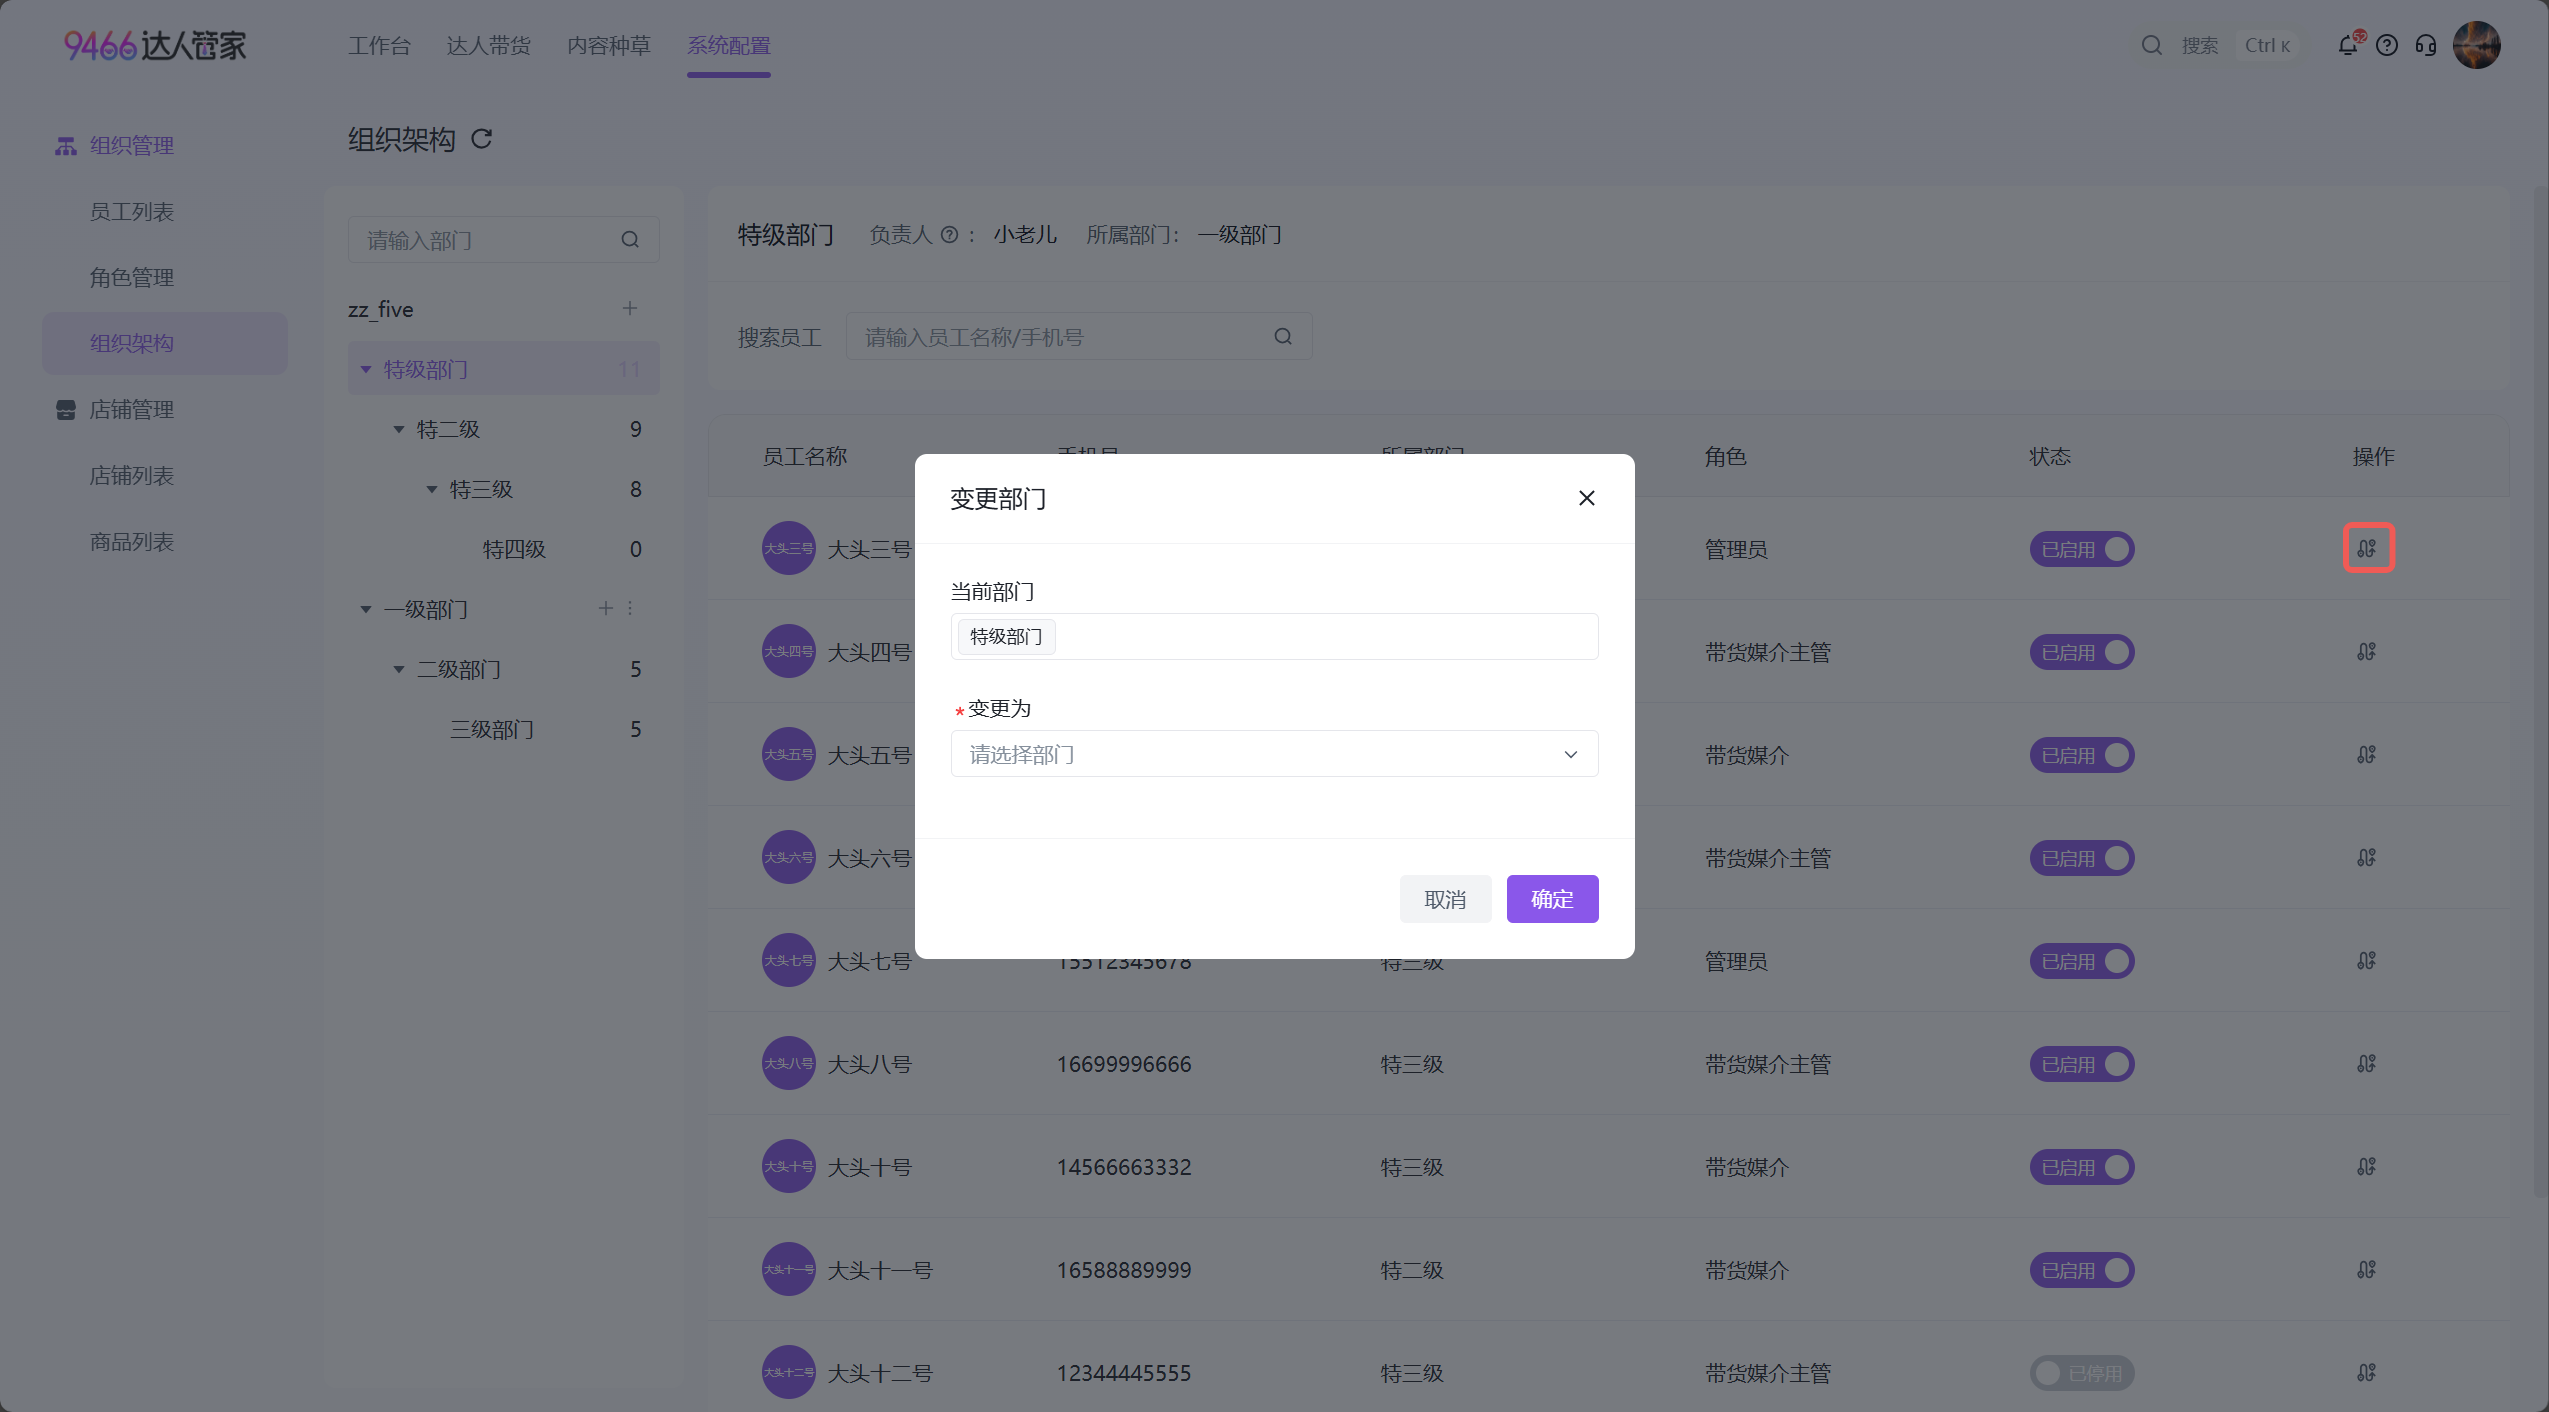Change department for 大头十一号

[2367, 1270]
